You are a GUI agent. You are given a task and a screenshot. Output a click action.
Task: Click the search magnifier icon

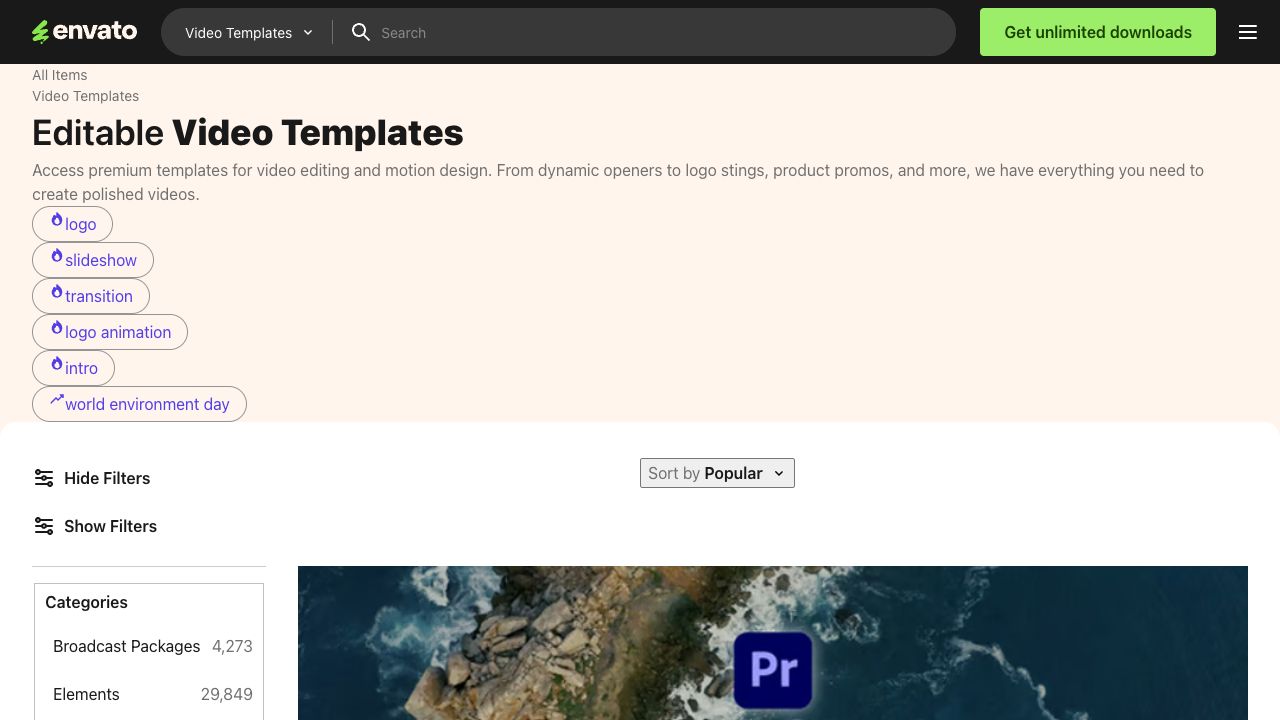[361, 32]
